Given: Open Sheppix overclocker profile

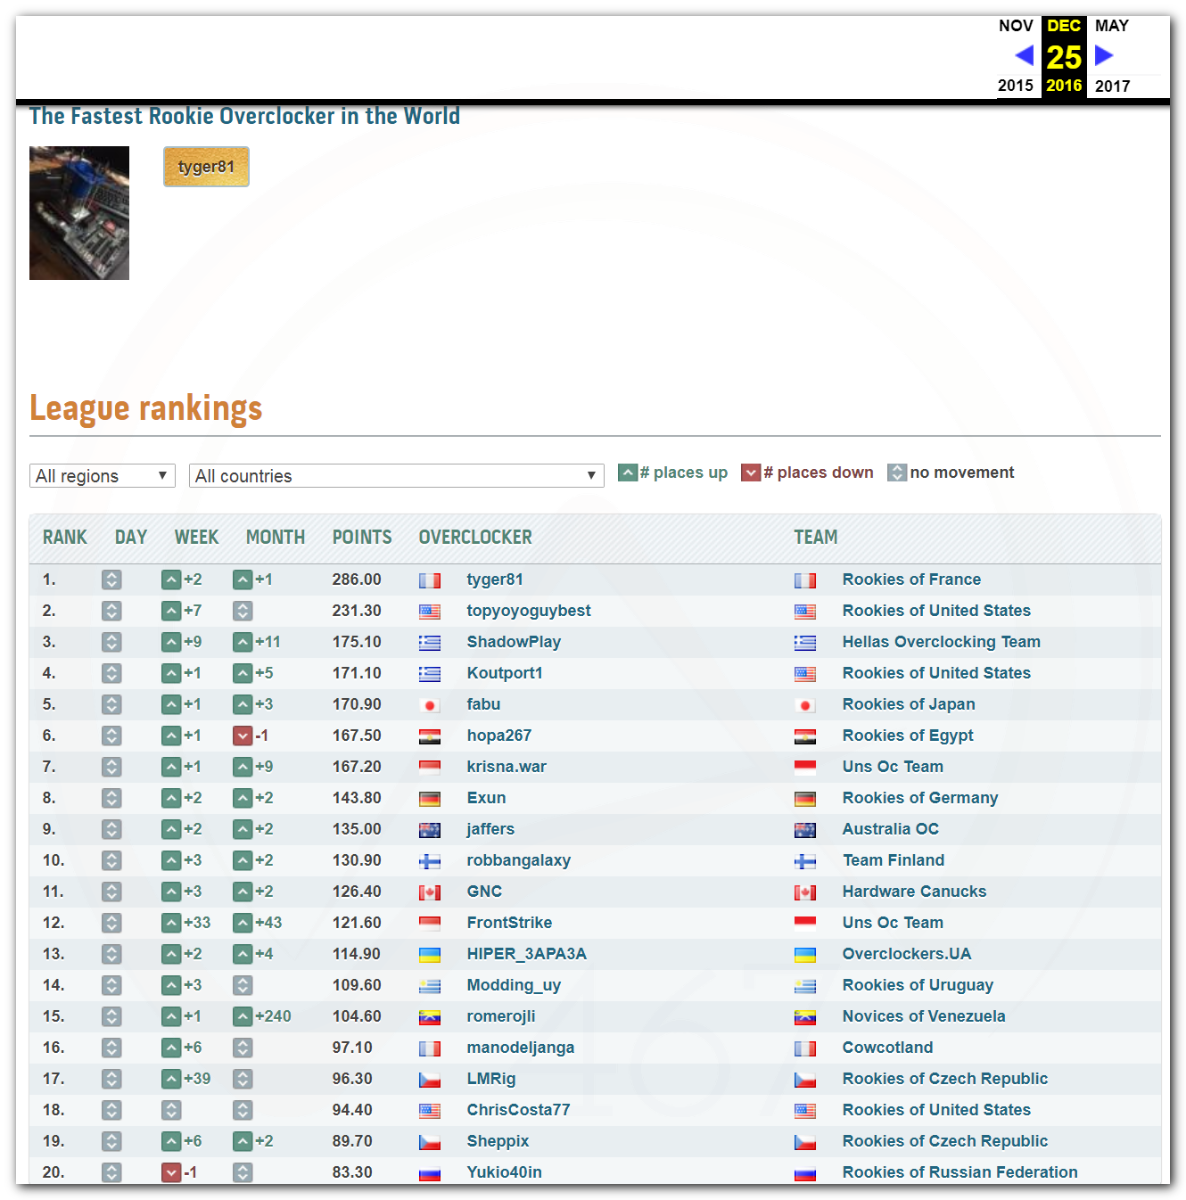Looking at the screenshot, I should point(498,1141).
